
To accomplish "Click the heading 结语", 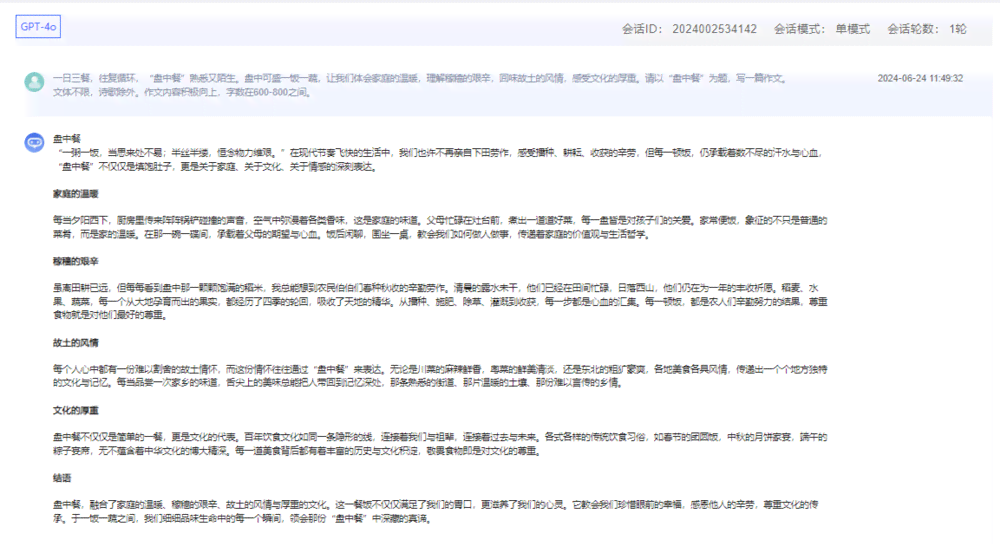I will coord(62,478).
